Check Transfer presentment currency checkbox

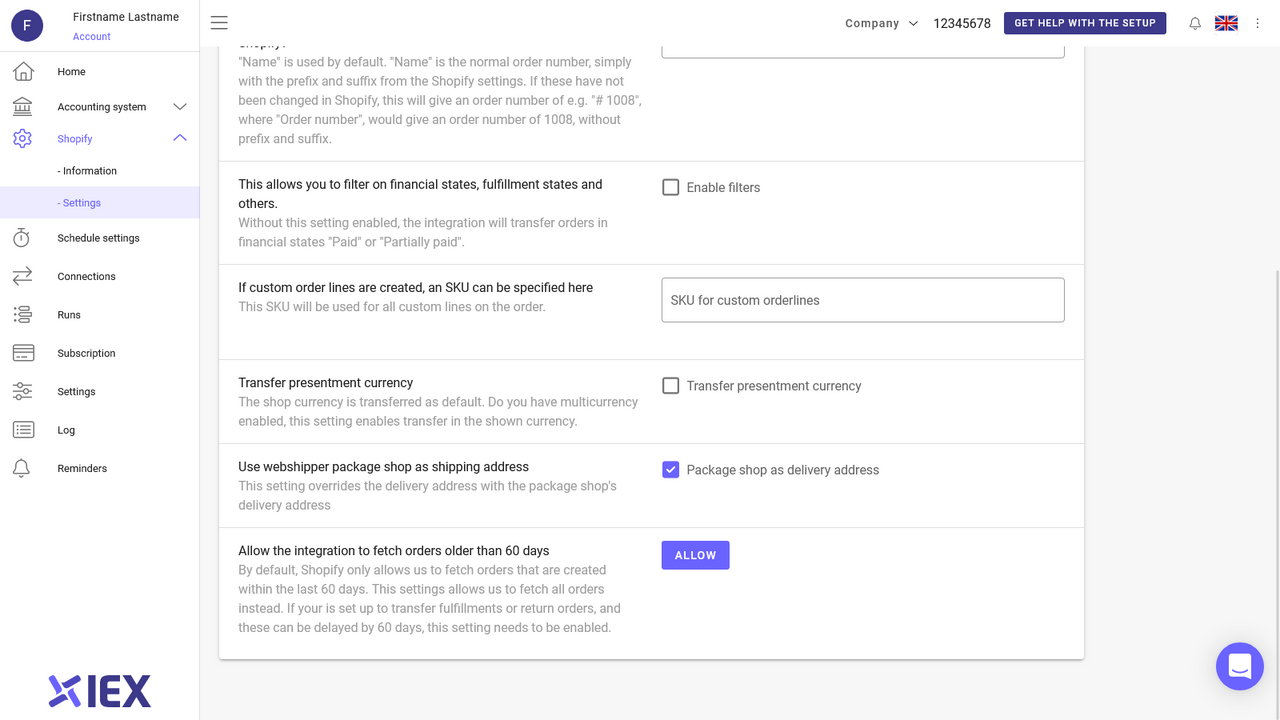pos(671,385)
